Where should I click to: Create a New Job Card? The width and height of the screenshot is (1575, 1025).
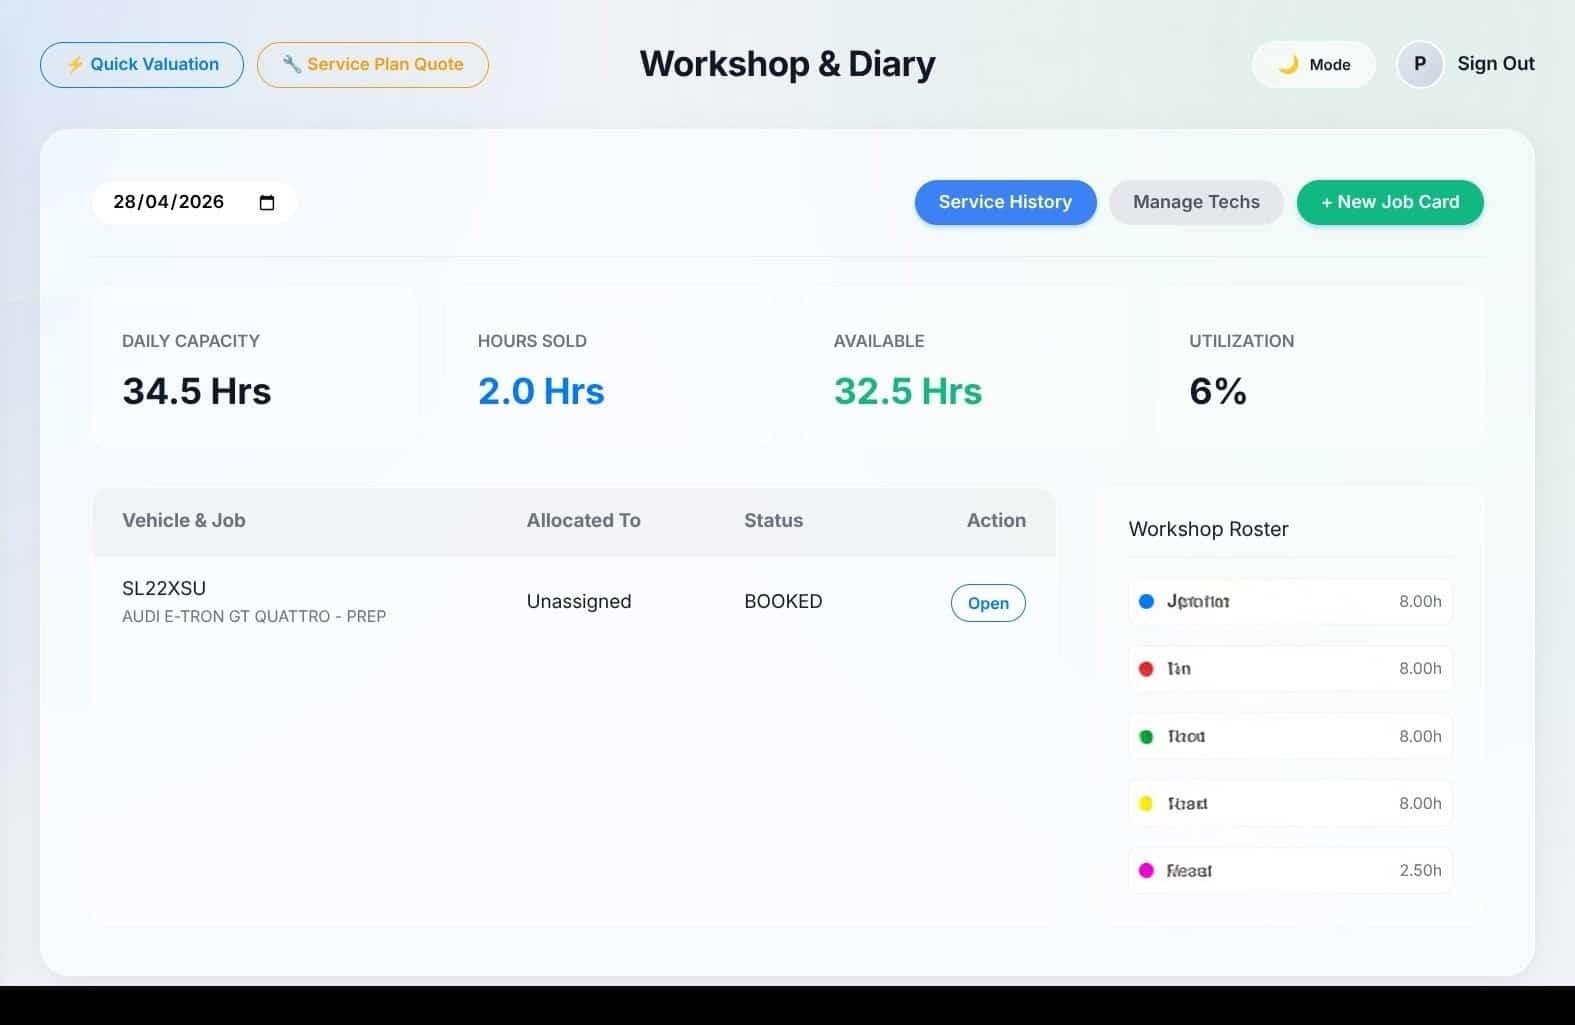(x=1390, y=202)
